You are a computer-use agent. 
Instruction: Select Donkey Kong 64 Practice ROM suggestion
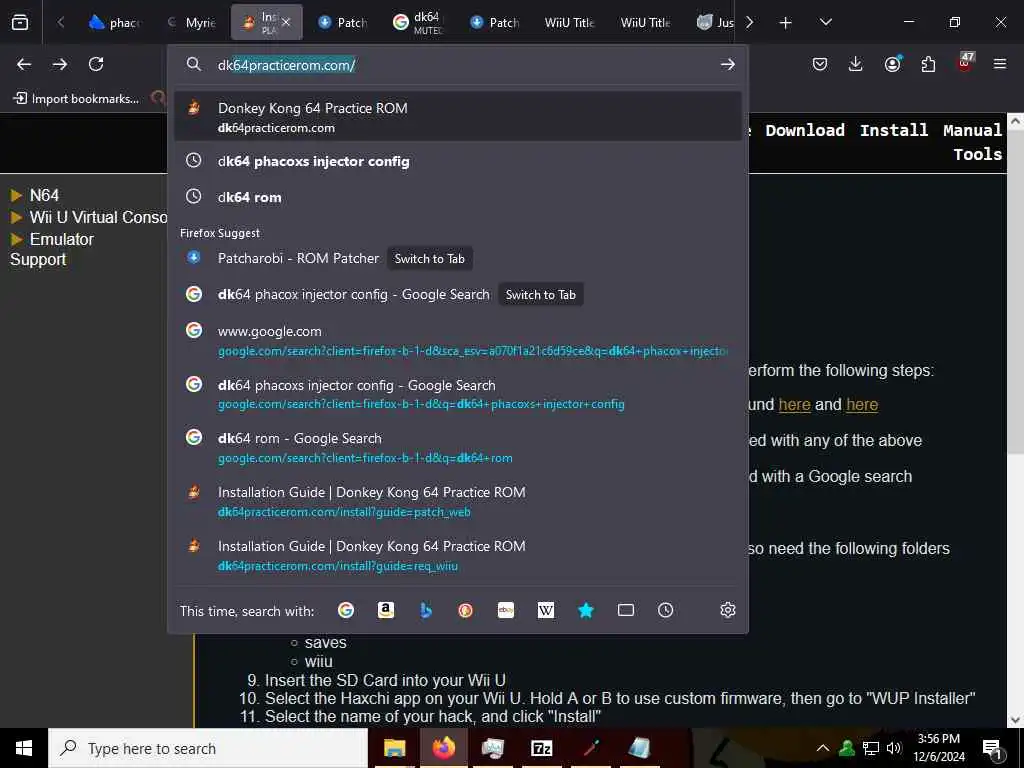[x=458, y=117]
